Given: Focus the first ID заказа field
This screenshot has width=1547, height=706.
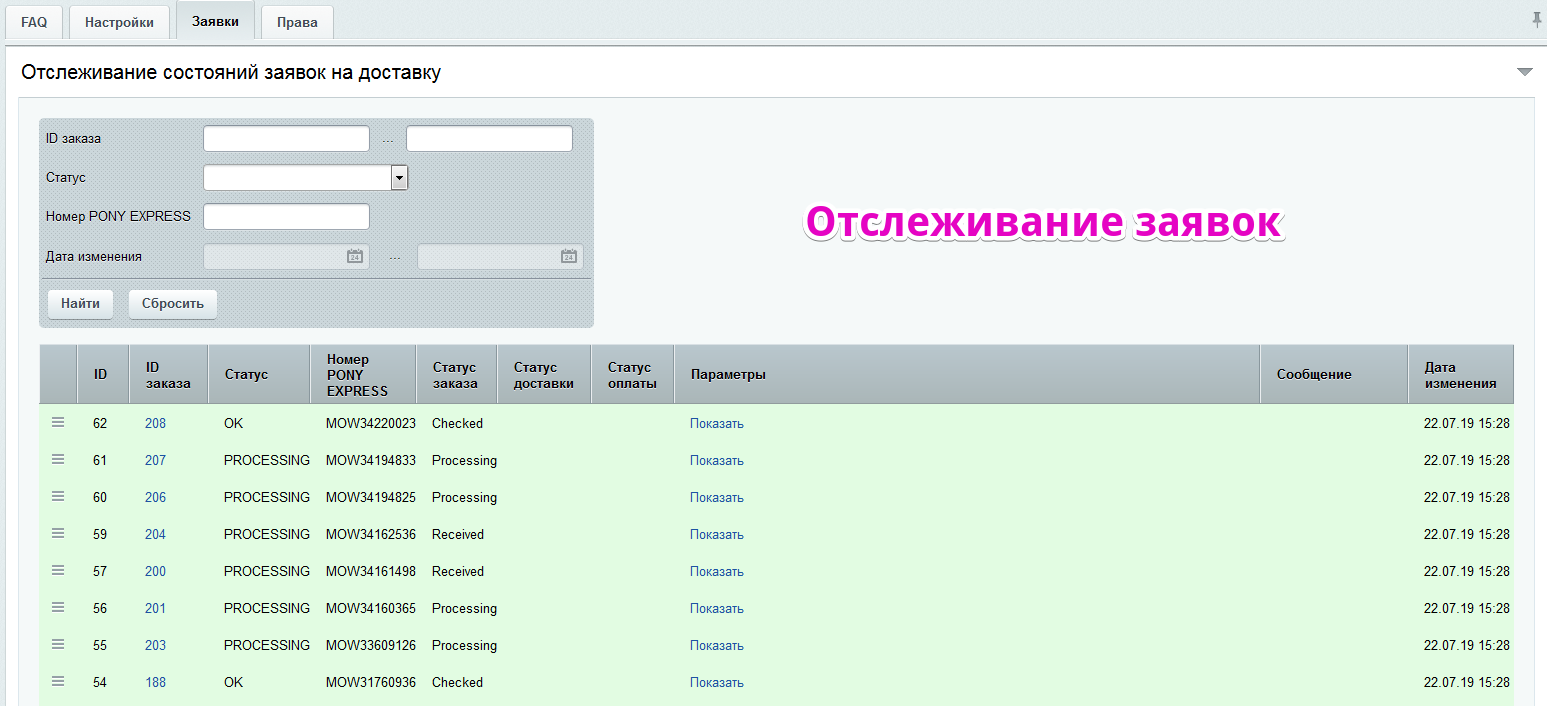Looking at the screenshot, I should 286,138.
